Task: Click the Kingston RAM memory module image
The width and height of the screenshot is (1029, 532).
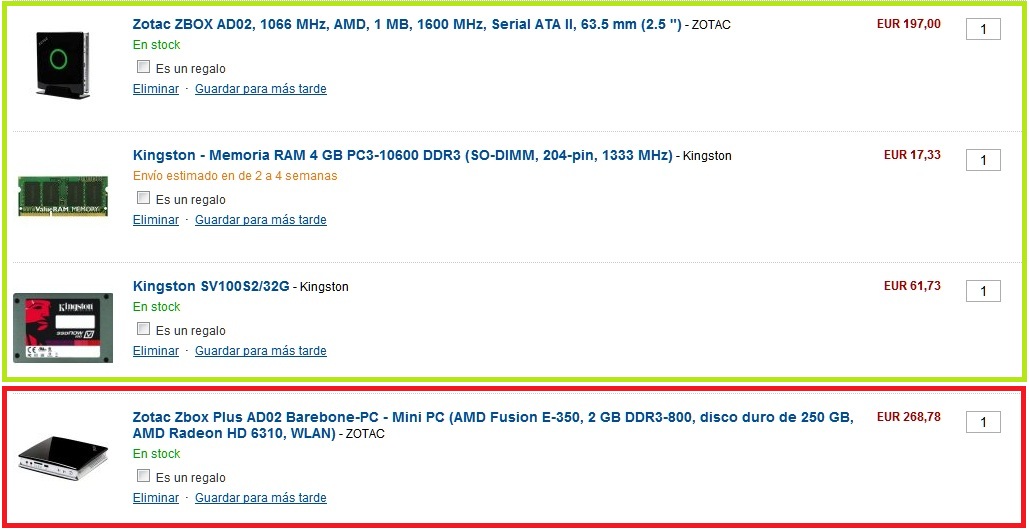Action: (63, 196)
